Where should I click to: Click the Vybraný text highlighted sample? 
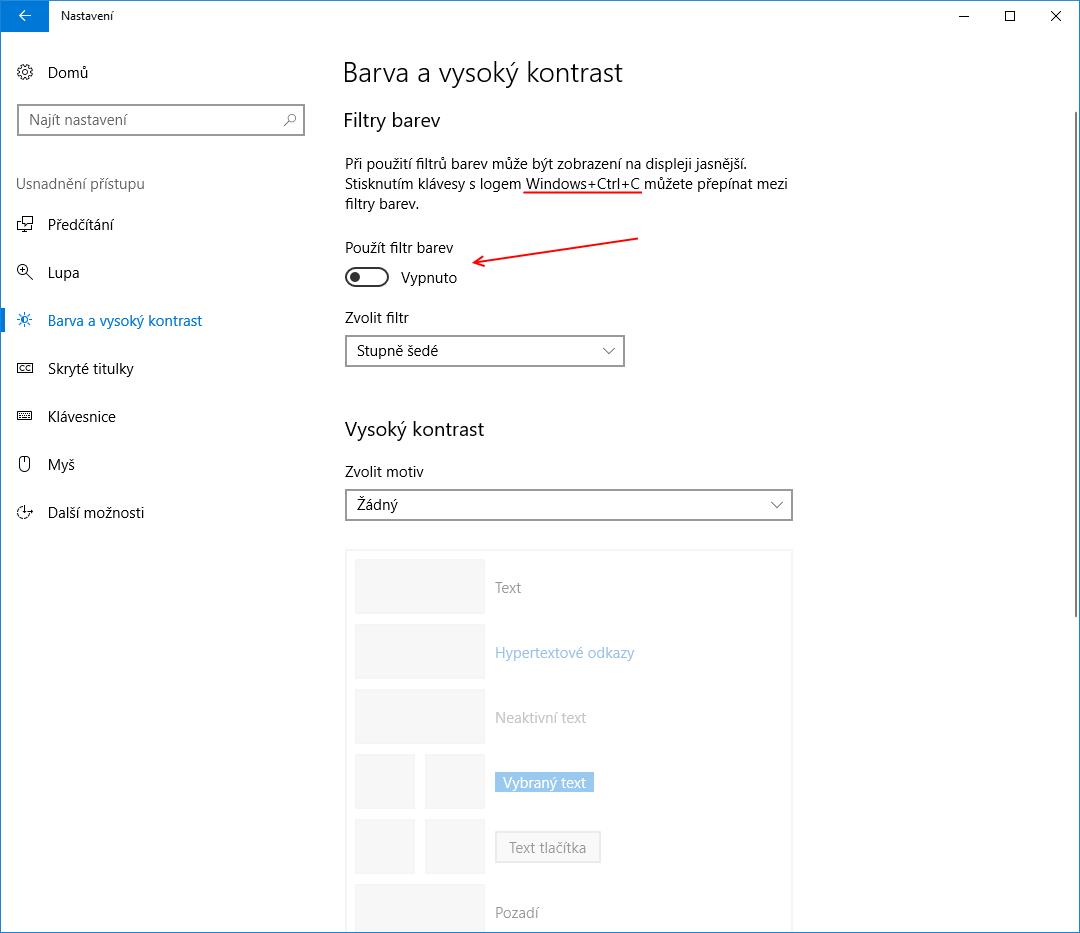(x=544, y=783)
